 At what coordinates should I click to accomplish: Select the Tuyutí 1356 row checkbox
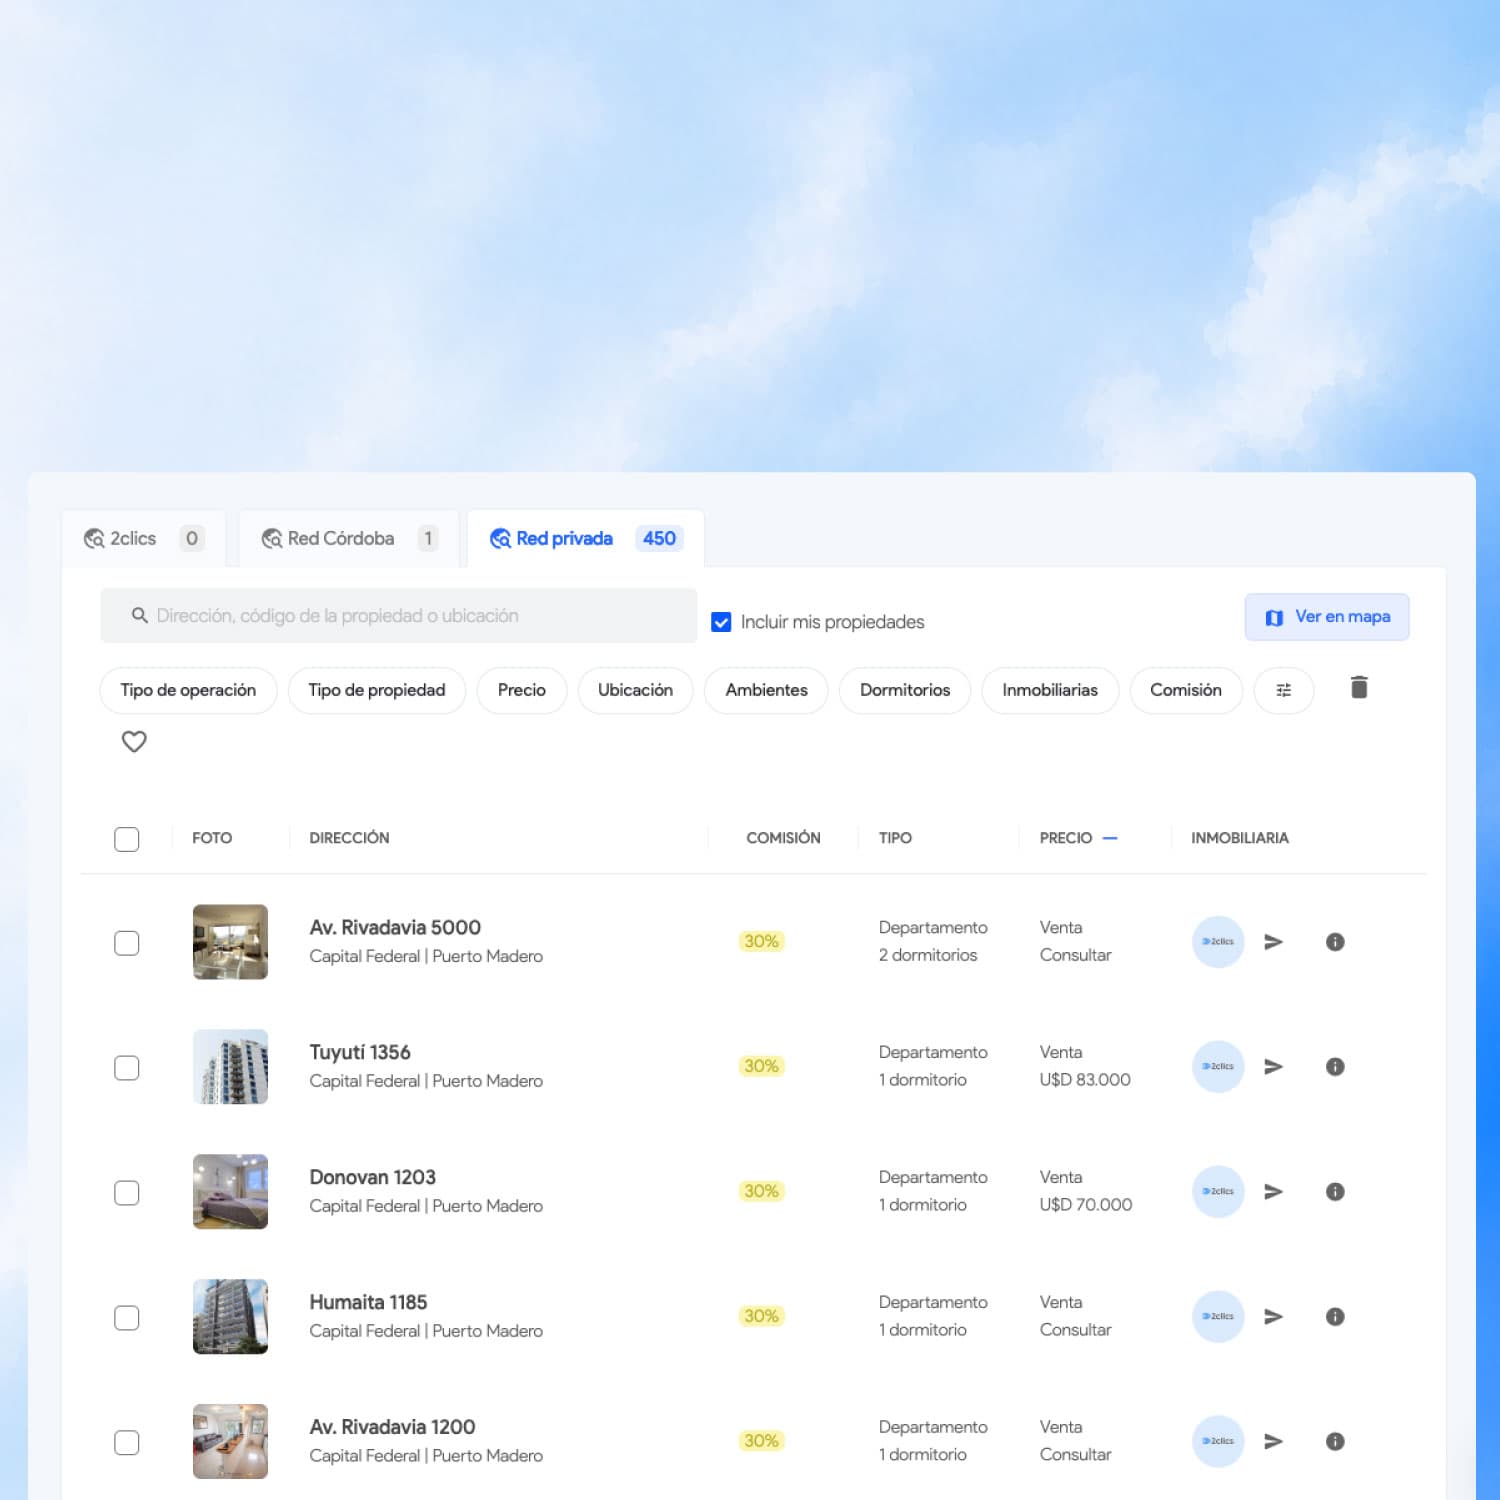[x=127, y=1068]
